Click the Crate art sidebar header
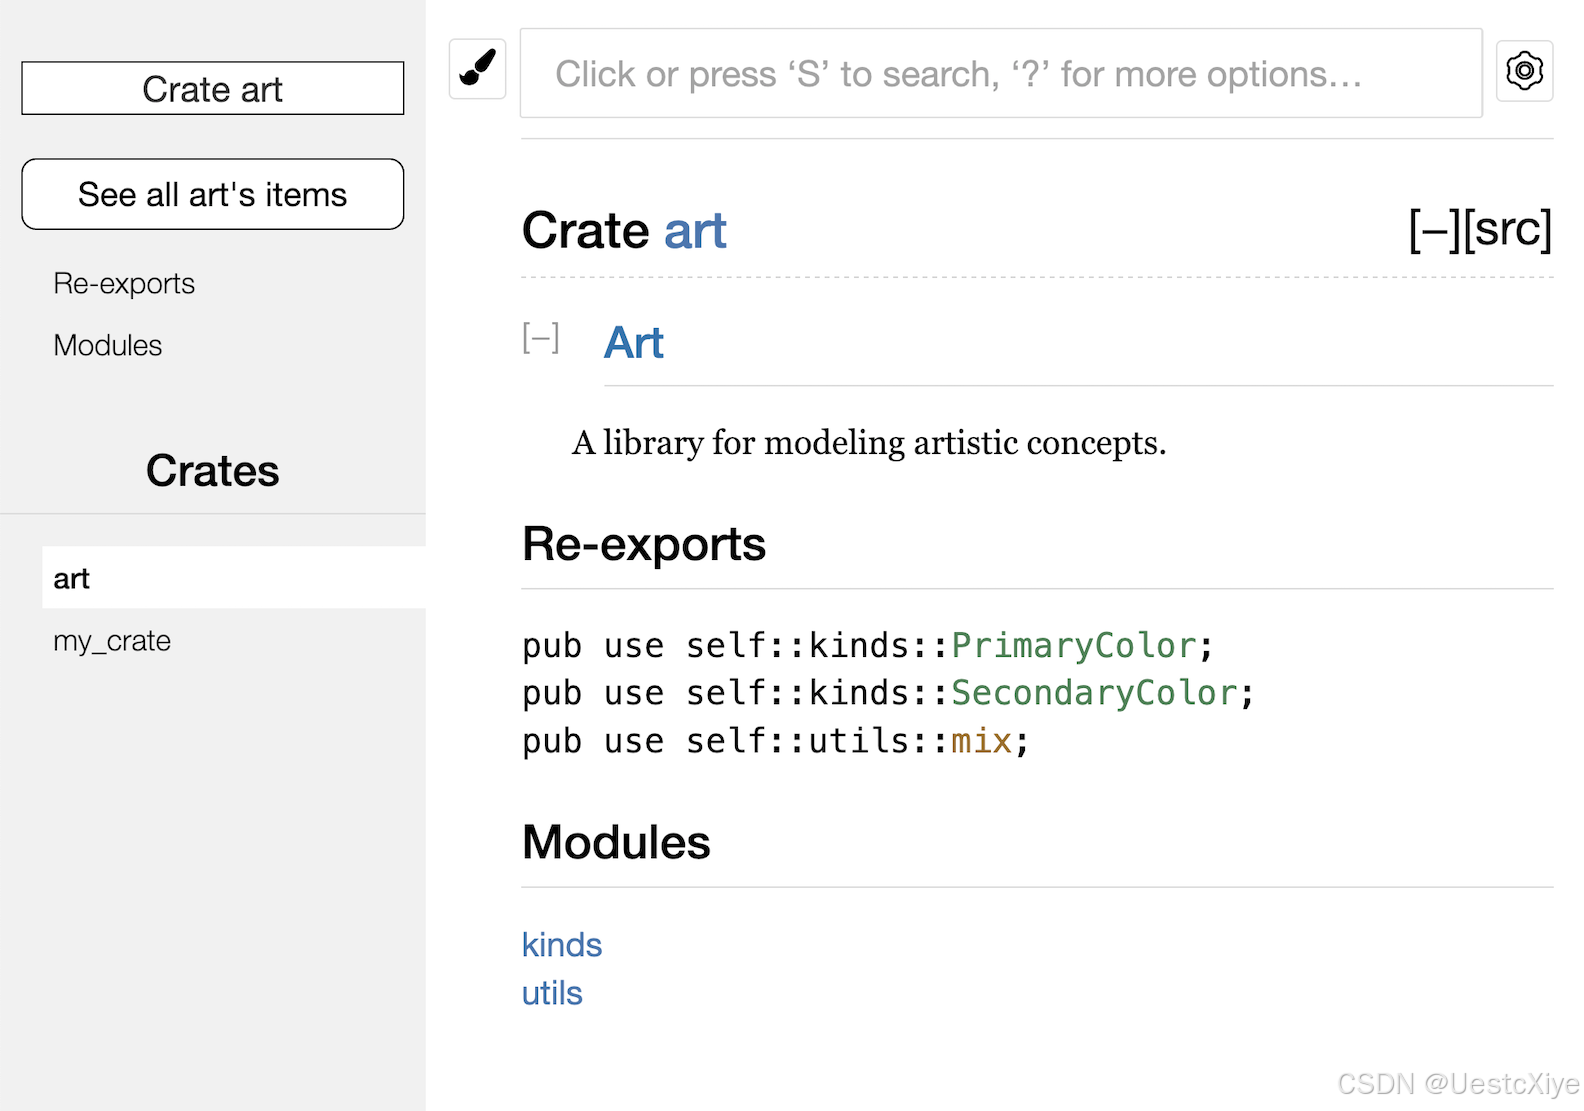Viewport: 1584px width, 1111px height. [212, 89]
